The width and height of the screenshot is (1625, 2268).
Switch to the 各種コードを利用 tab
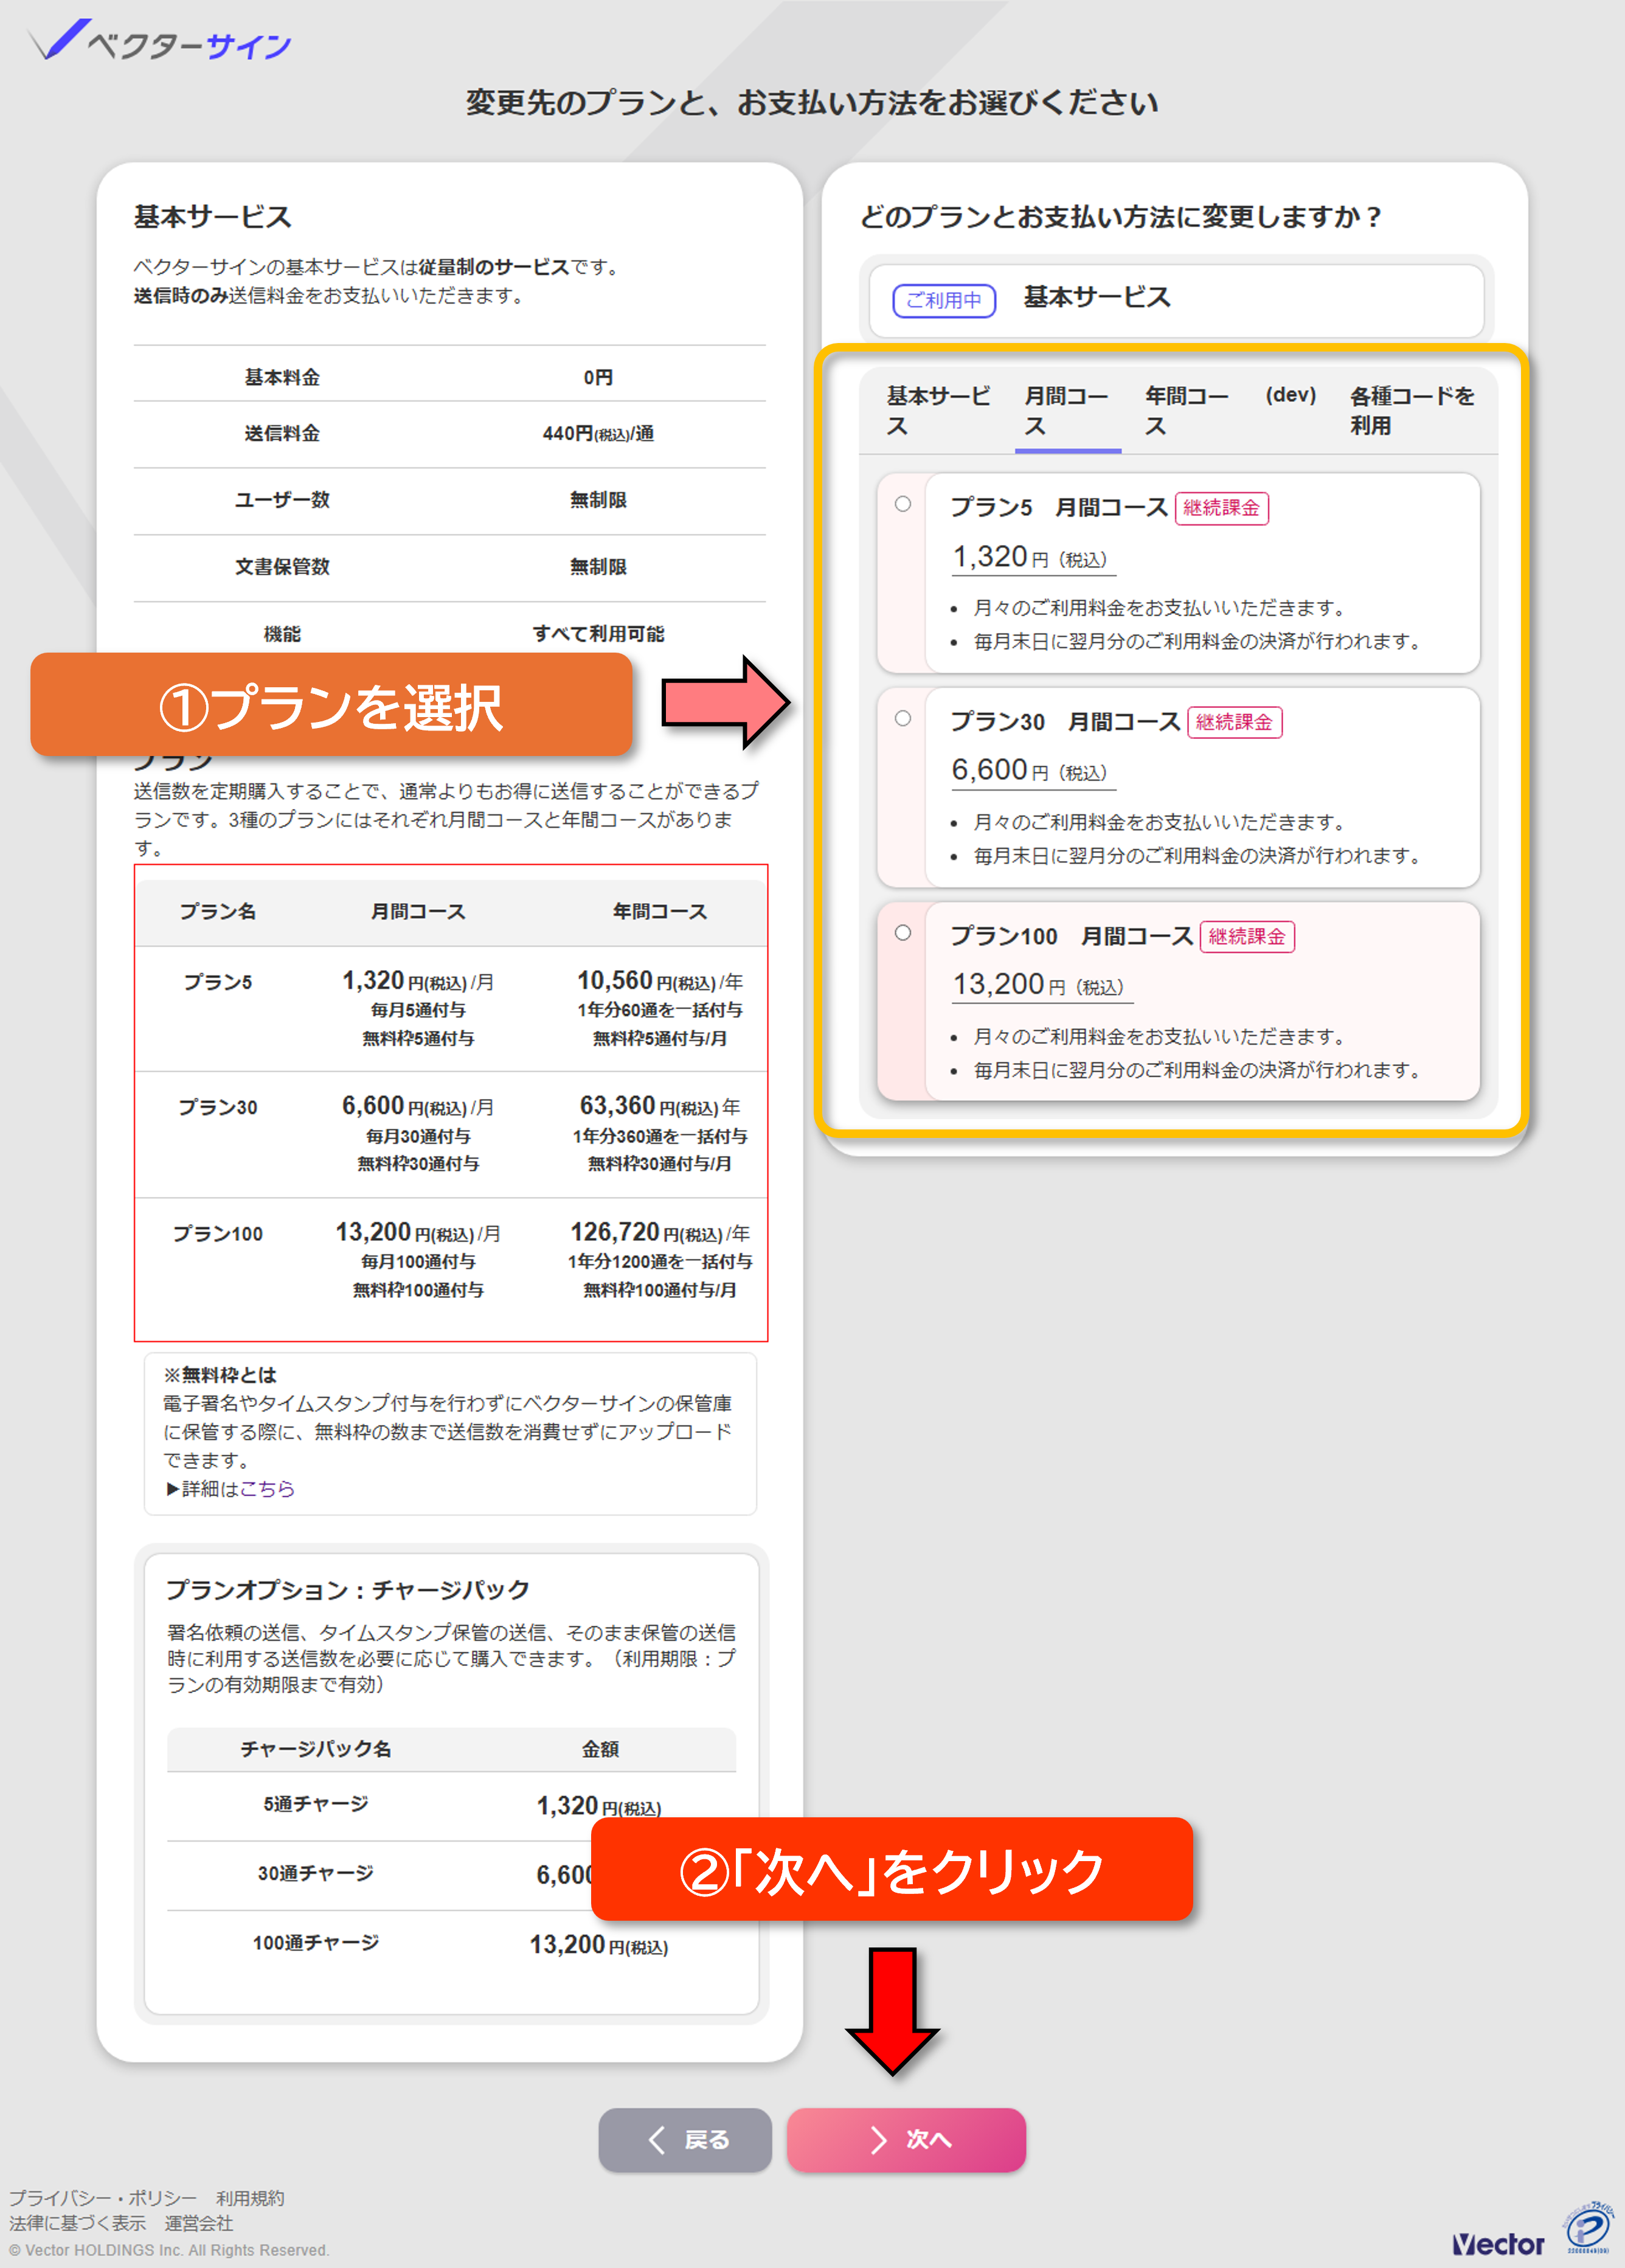coord(1412,411)
